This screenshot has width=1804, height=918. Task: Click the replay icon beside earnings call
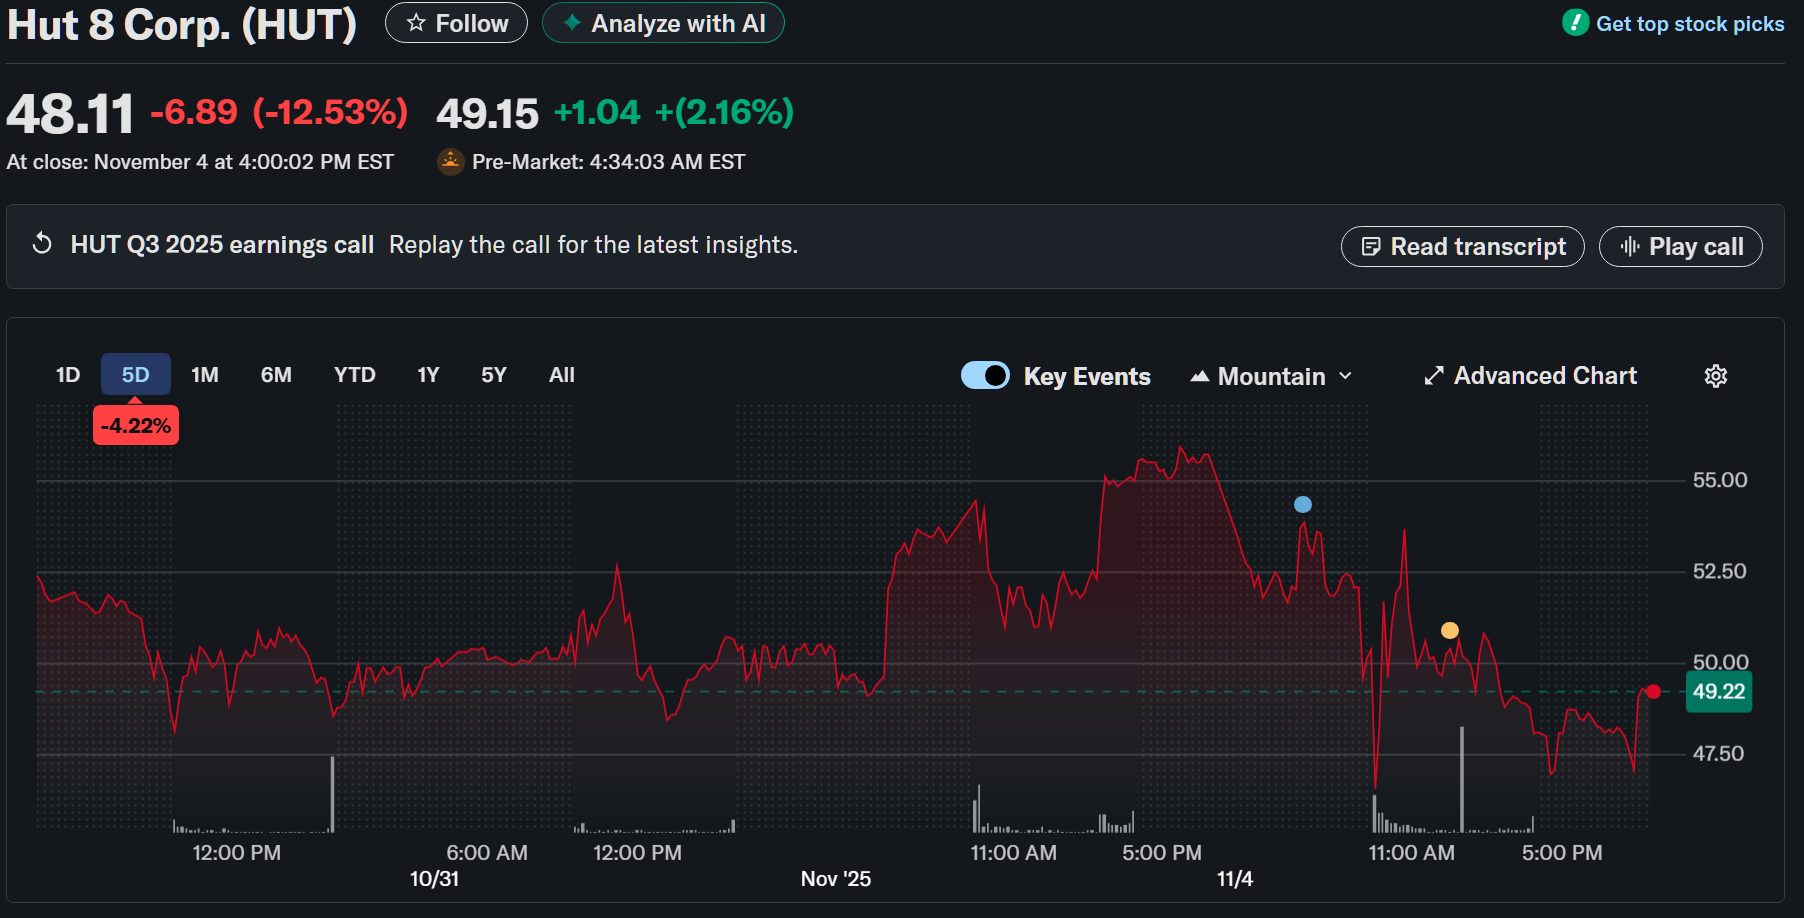click(42, 244)
